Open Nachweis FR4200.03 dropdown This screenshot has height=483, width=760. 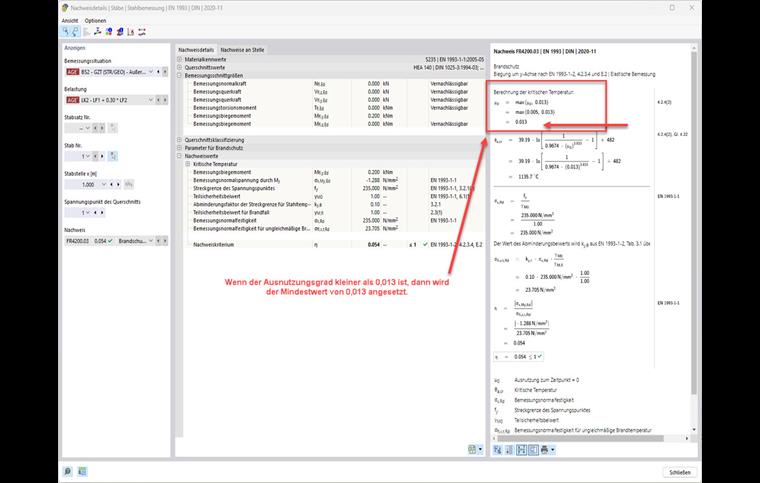[151, 241]
